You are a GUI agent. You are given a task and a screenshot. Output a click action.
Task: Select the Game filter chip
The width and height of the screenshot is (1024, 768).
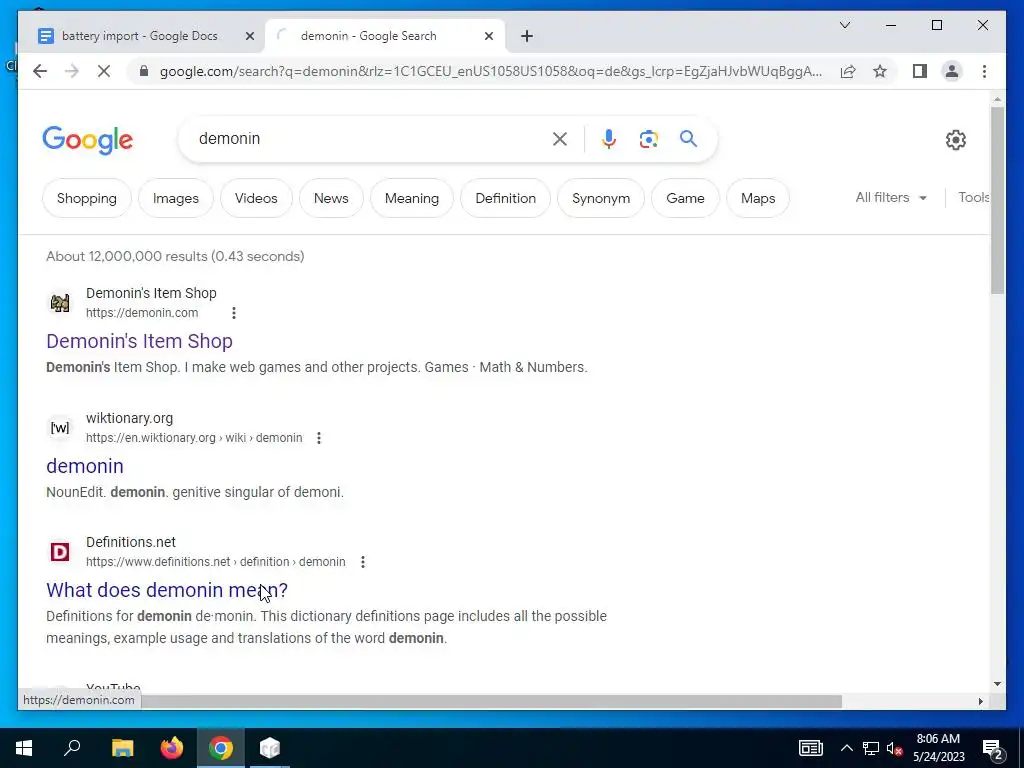[685, 198]
